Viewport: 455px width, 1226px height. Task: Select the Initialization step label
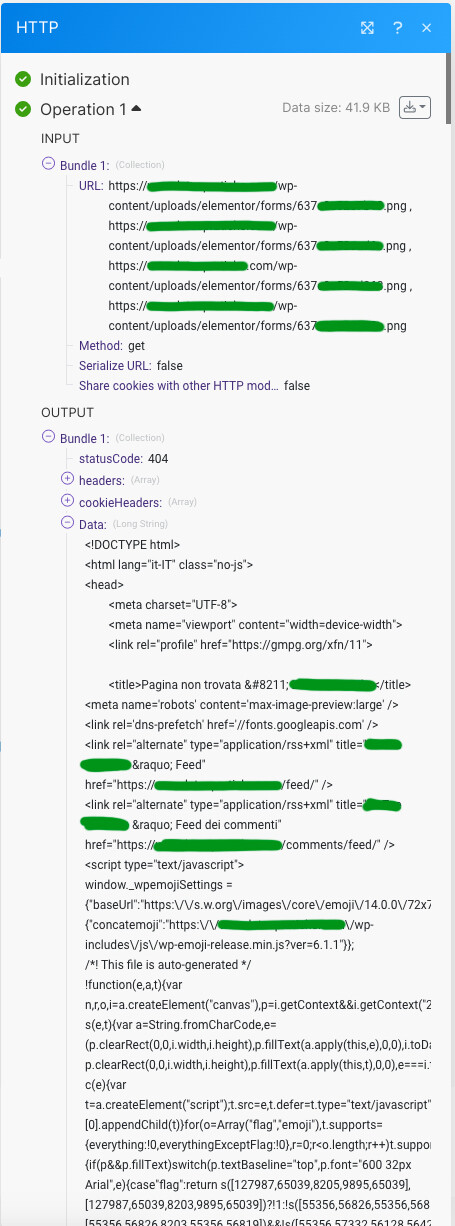click(85, 79)
